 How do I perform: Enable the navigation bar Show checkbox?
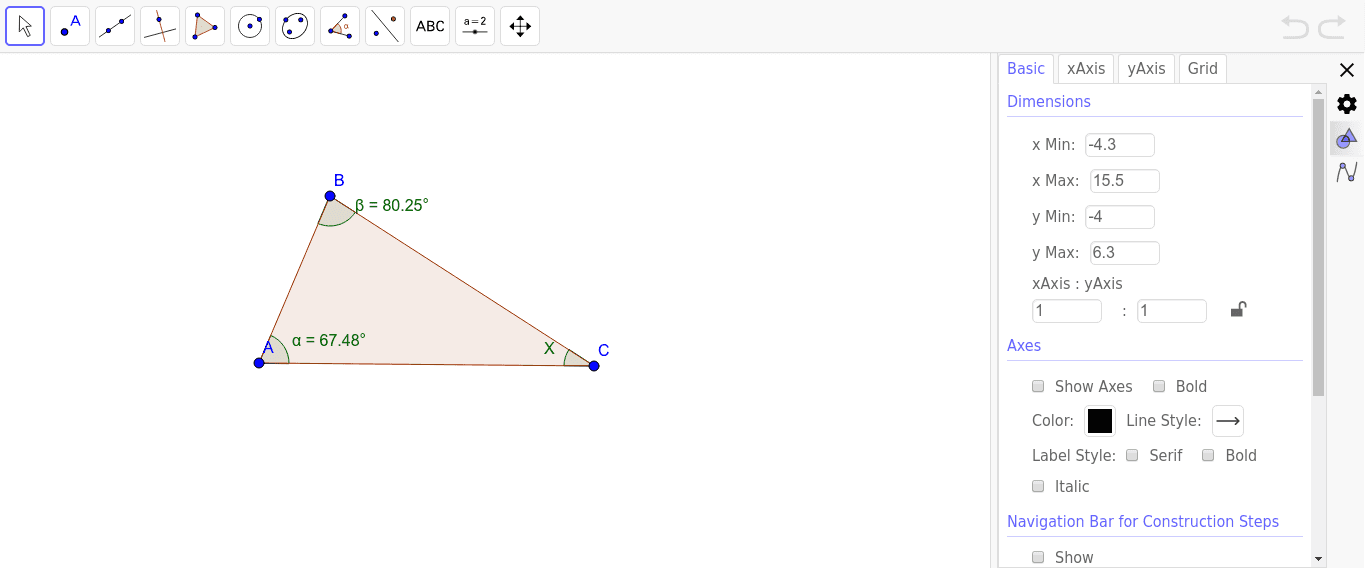coord(1038,557)
